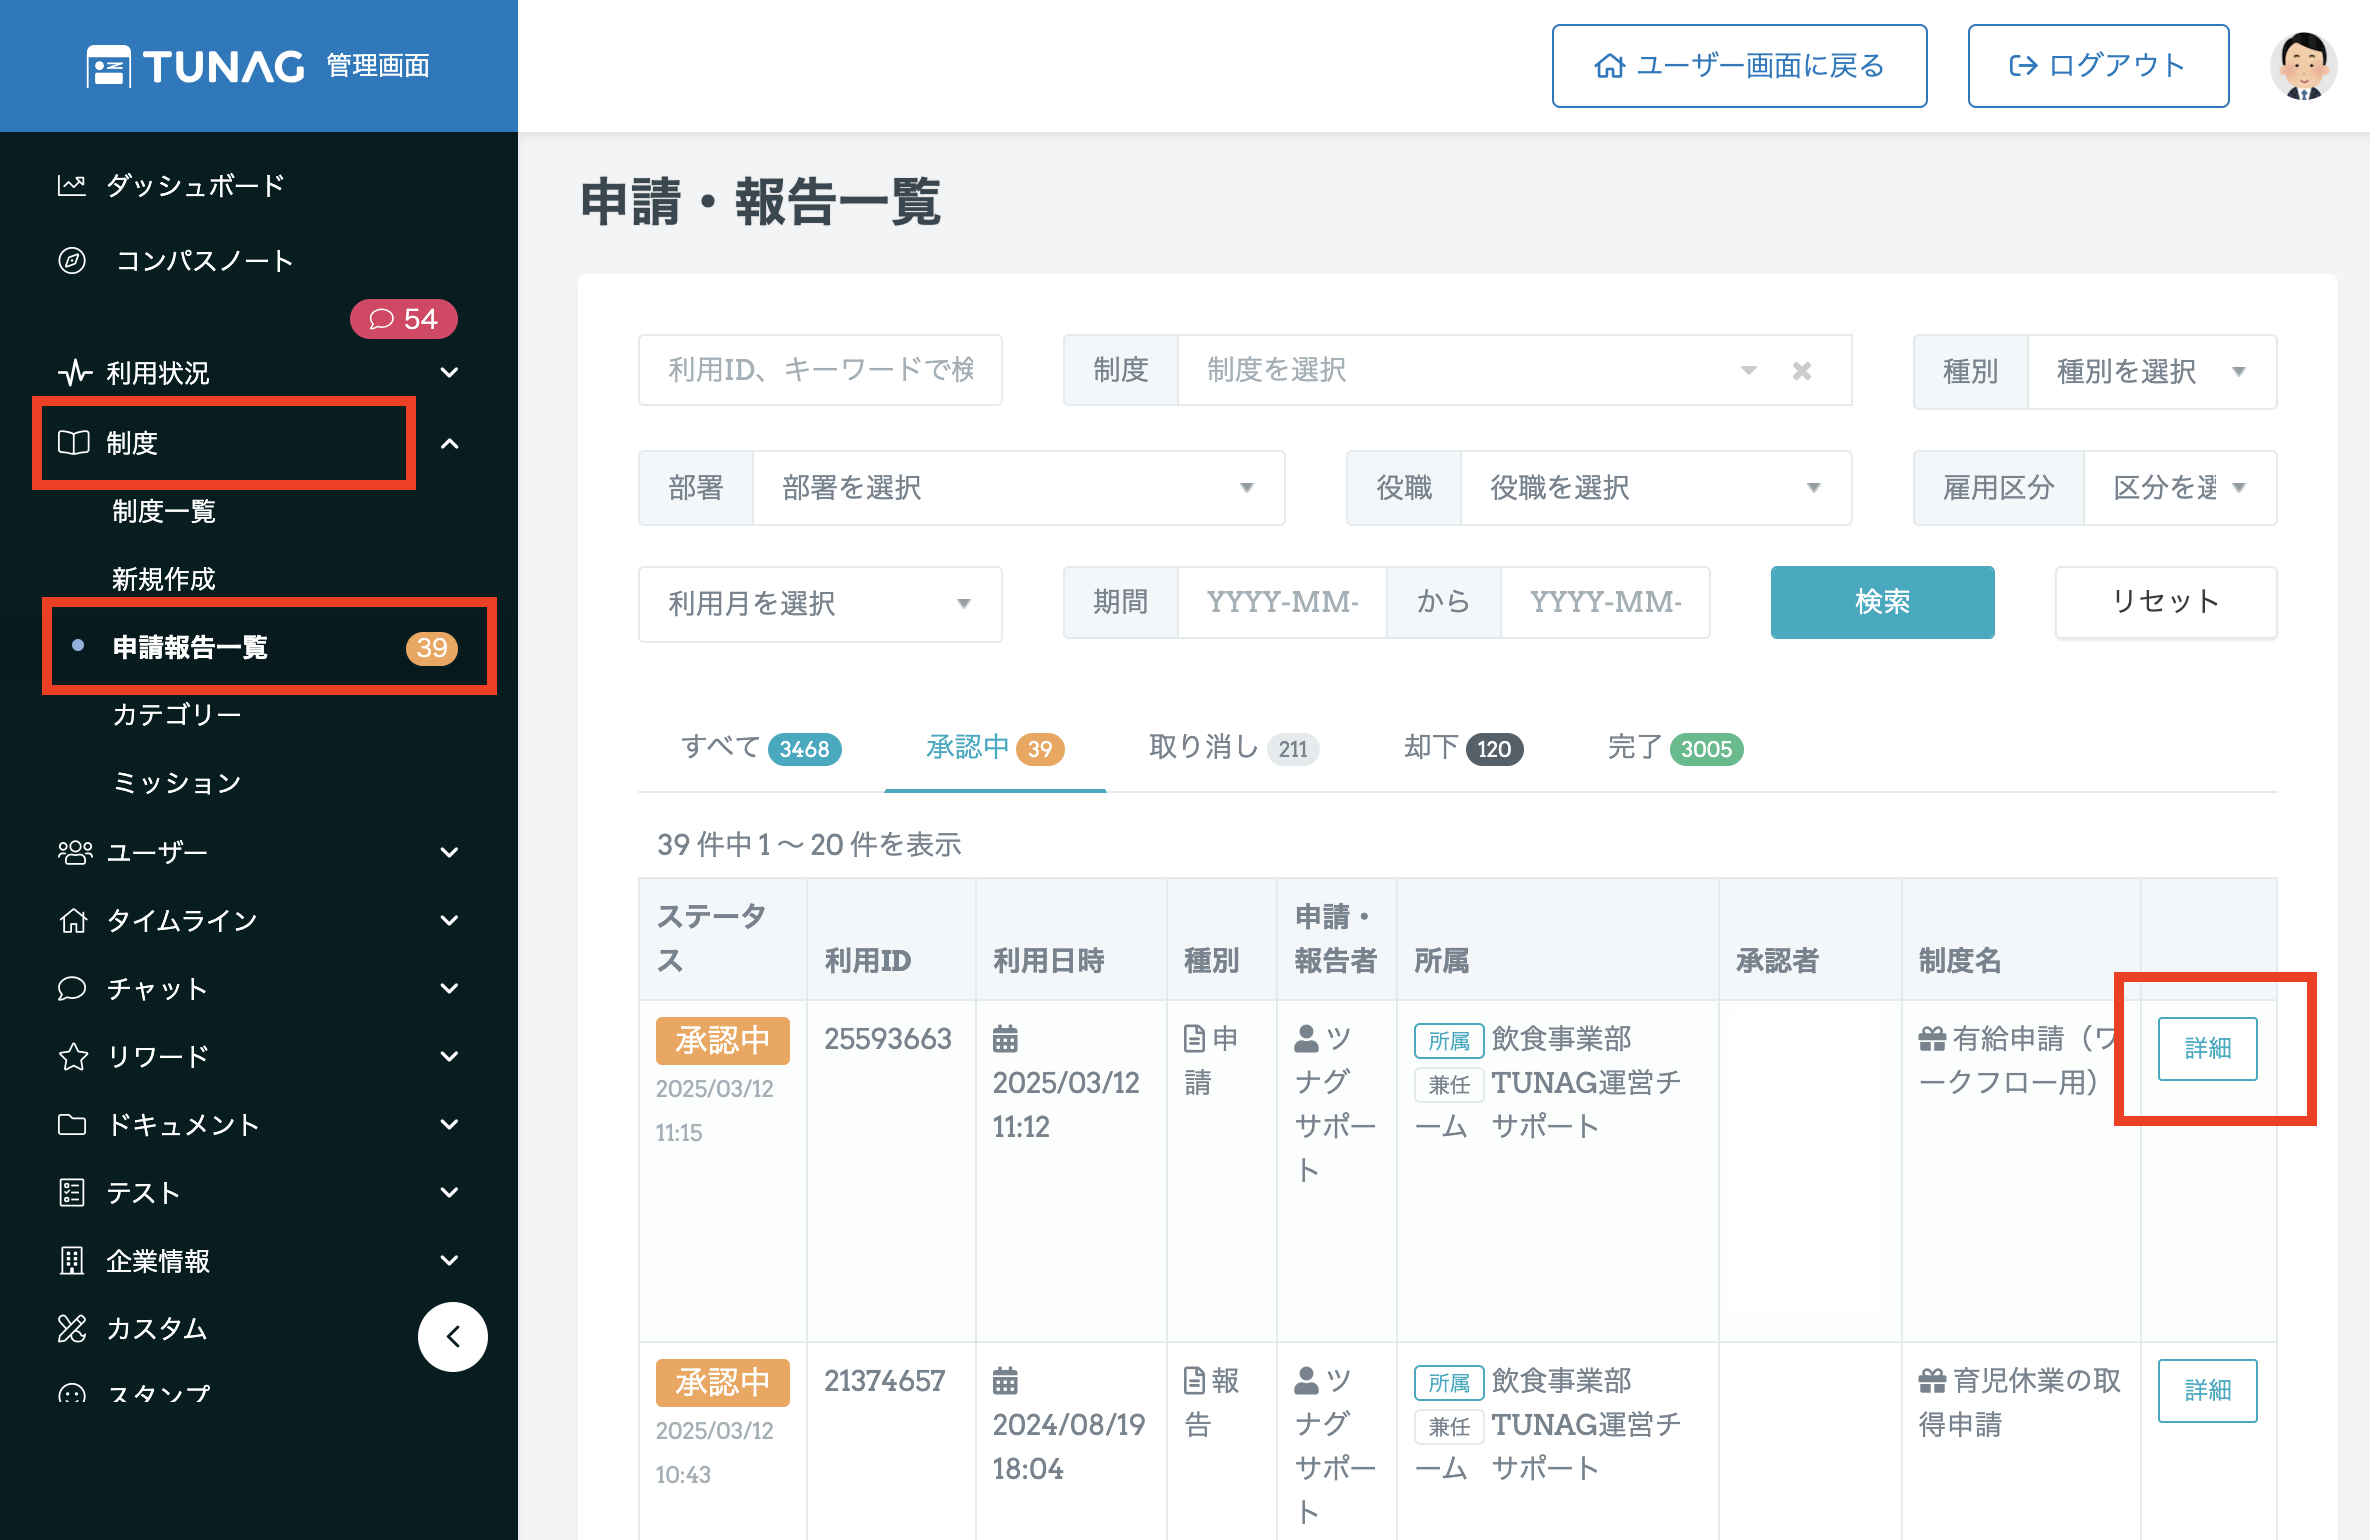Collapse the 制度 sidebar section
The height and width of the screenshot is (1540, 2370).
click(x=450, y=443)
